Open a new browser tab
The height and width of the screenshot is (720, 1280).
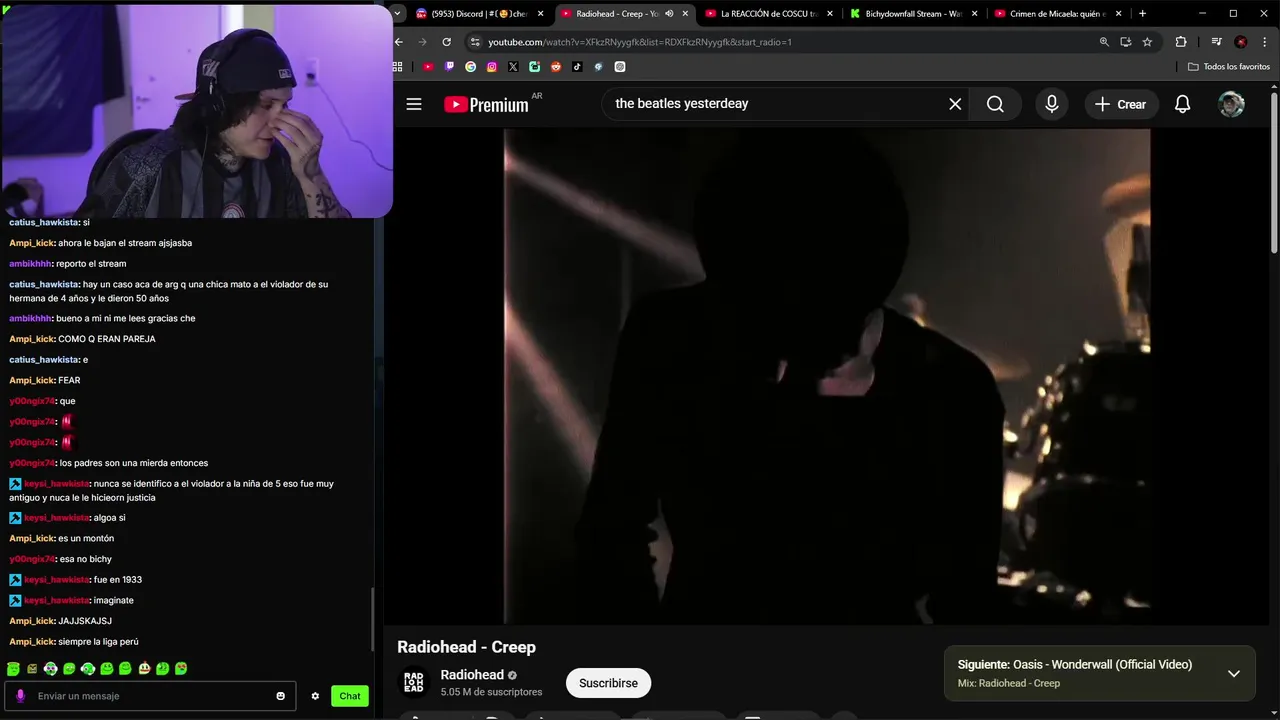tap(1142, 14)
